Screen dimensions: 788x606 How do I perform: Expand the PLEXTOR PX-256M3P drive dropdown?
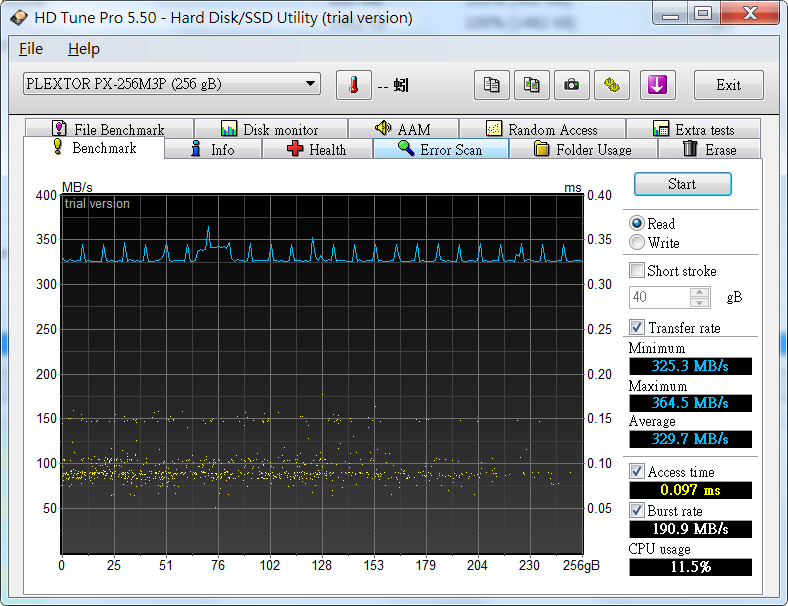[x=310, y=84]
